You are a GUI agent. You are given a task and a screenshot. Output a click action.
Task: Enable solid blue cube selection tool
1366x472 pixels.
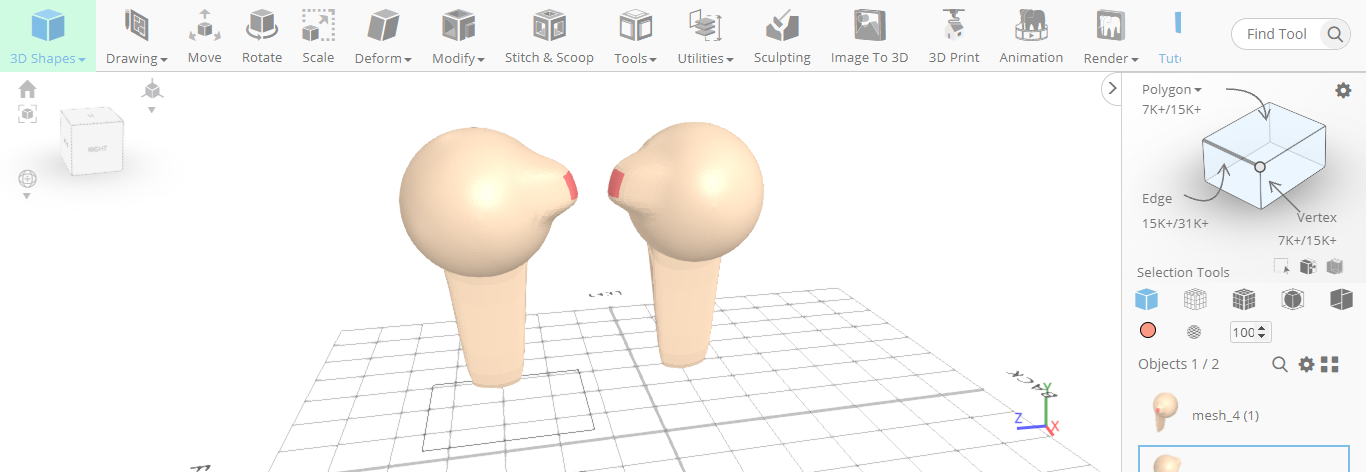tap(1146, 299)
